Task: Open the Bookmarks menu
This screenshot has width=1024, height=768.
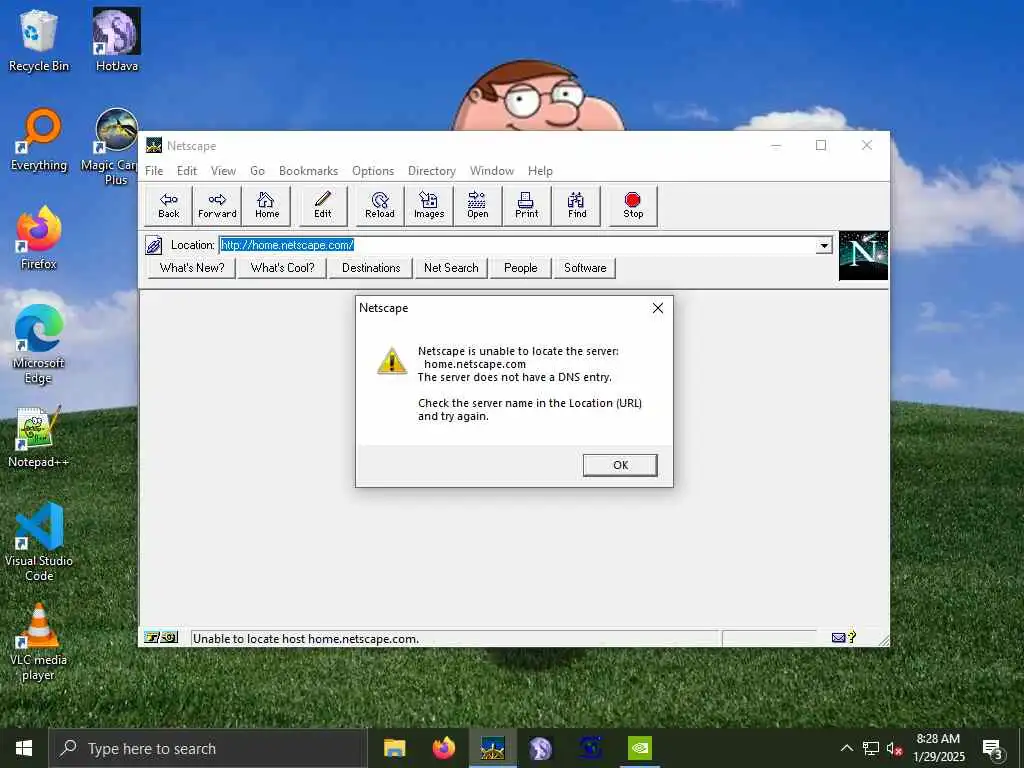Action: click(308, 171)
